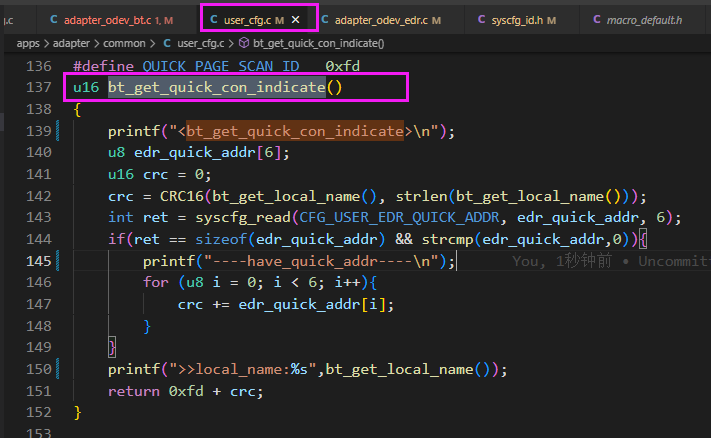Click the C file icon on adapter_odev_edr.c tab
This screenshot has width=711, height=438.
coord(325,19)
